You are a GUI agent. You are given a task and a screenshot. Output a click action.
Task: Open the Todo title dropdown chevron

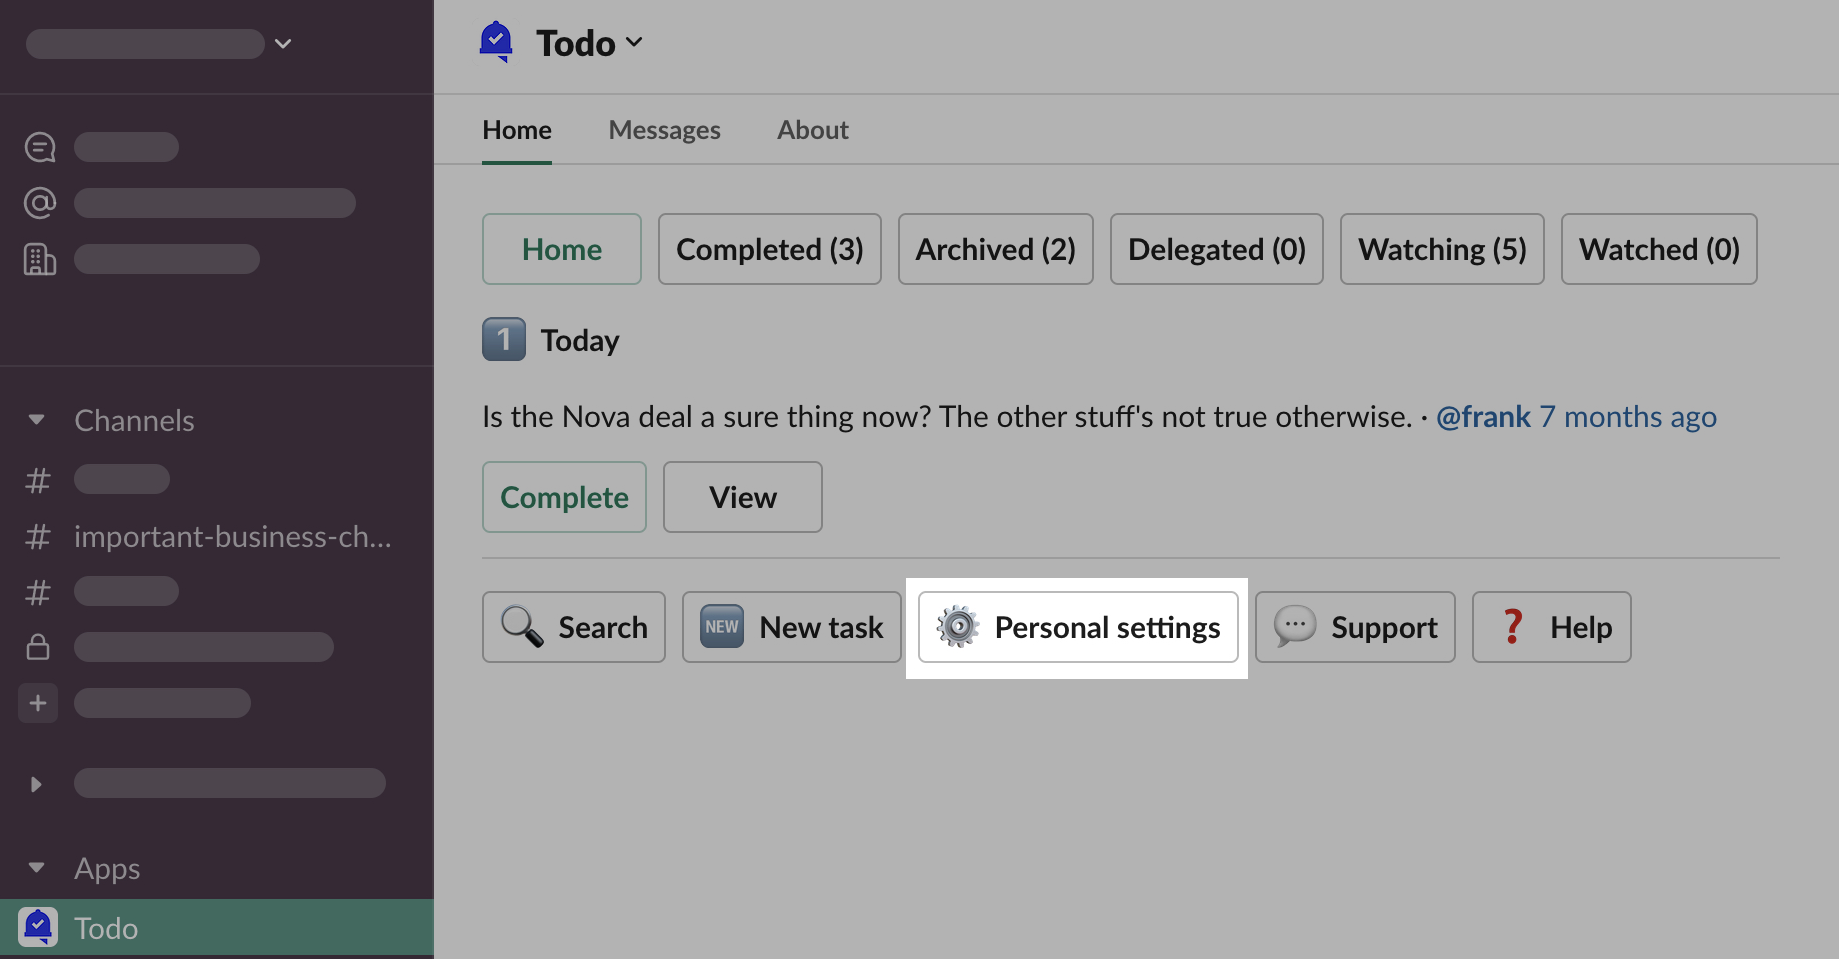[x=634, y=42]
